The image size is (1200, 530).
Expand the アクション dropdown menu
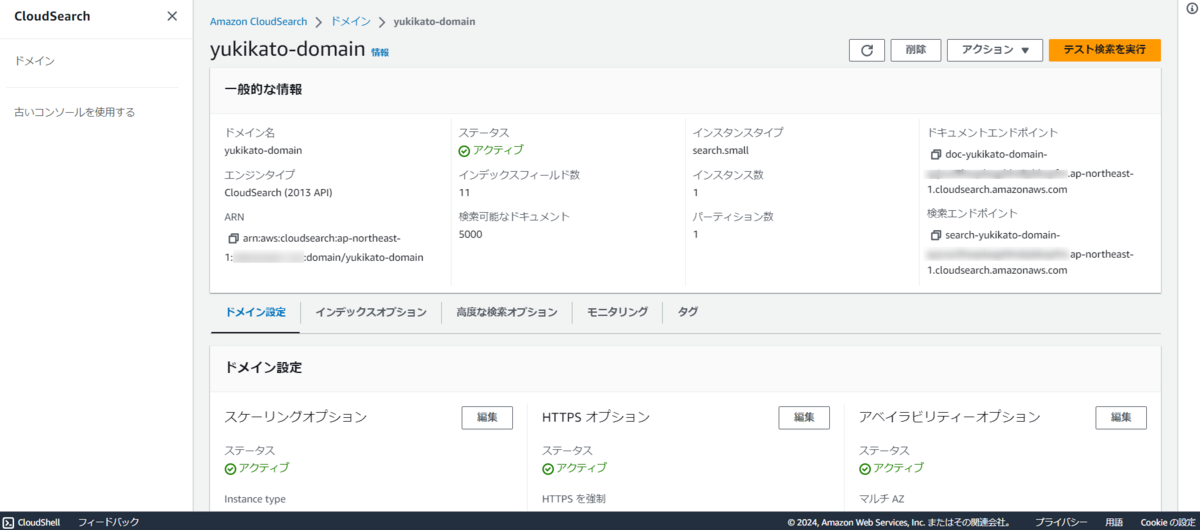tap(995, 50)
